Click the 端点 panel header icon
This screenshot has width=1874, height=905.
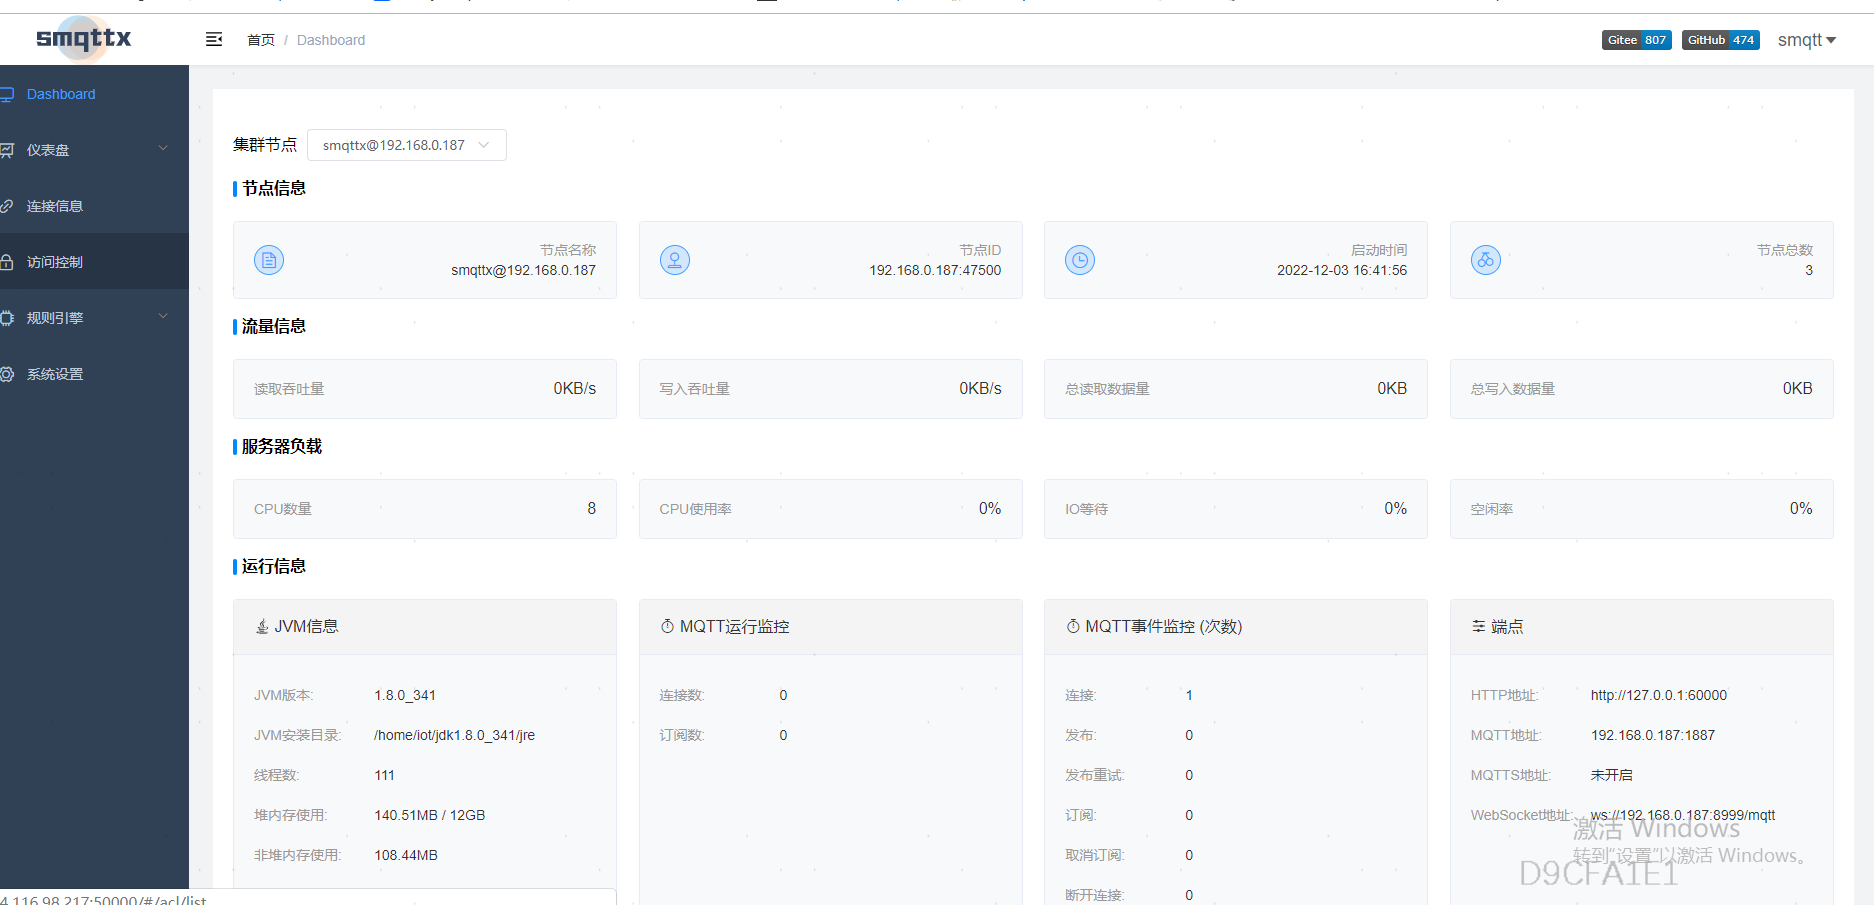pos(1478,626)
